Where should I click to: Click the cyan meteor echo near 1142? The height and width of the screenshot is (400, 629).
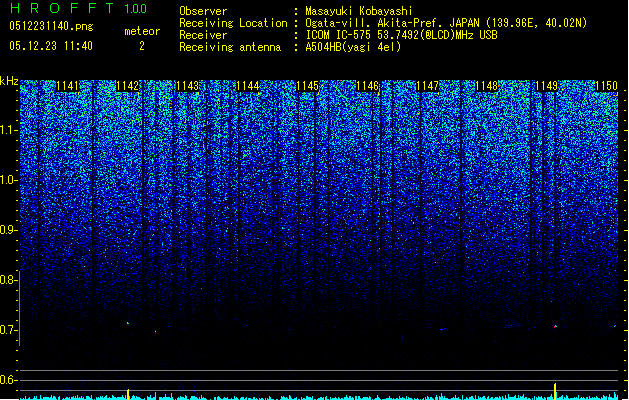[x=128, y=323]
